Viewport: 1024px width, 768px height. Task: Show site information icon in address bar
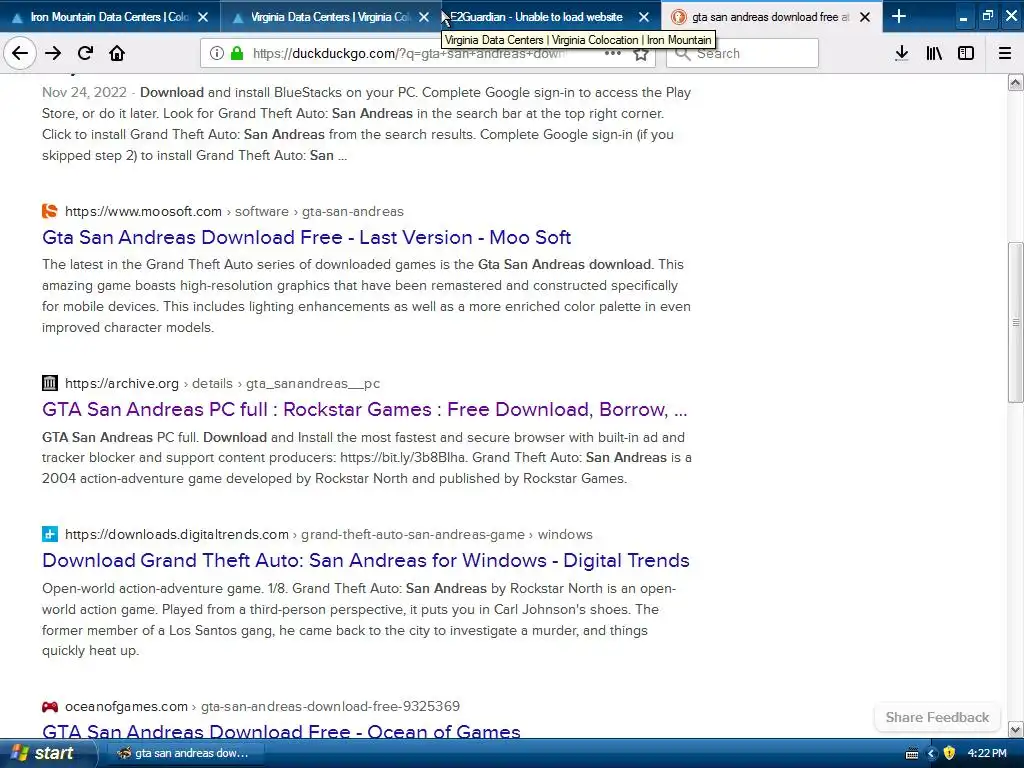(x=217, y=53)
